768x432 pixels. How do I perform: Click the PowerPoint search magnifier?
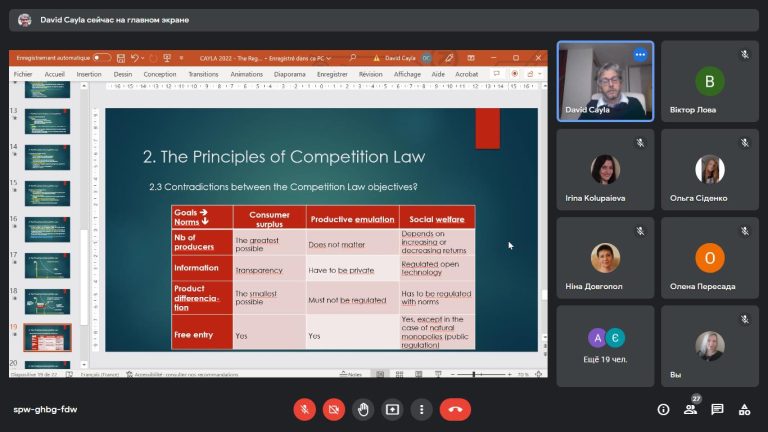click(353, 58)
